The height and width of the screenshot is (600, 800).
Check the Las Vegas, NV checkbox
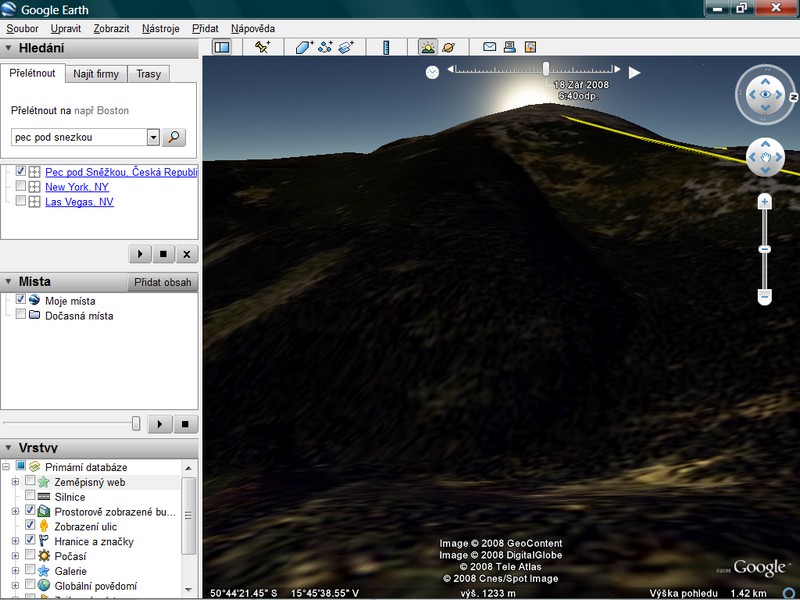(x=20, y=201)
